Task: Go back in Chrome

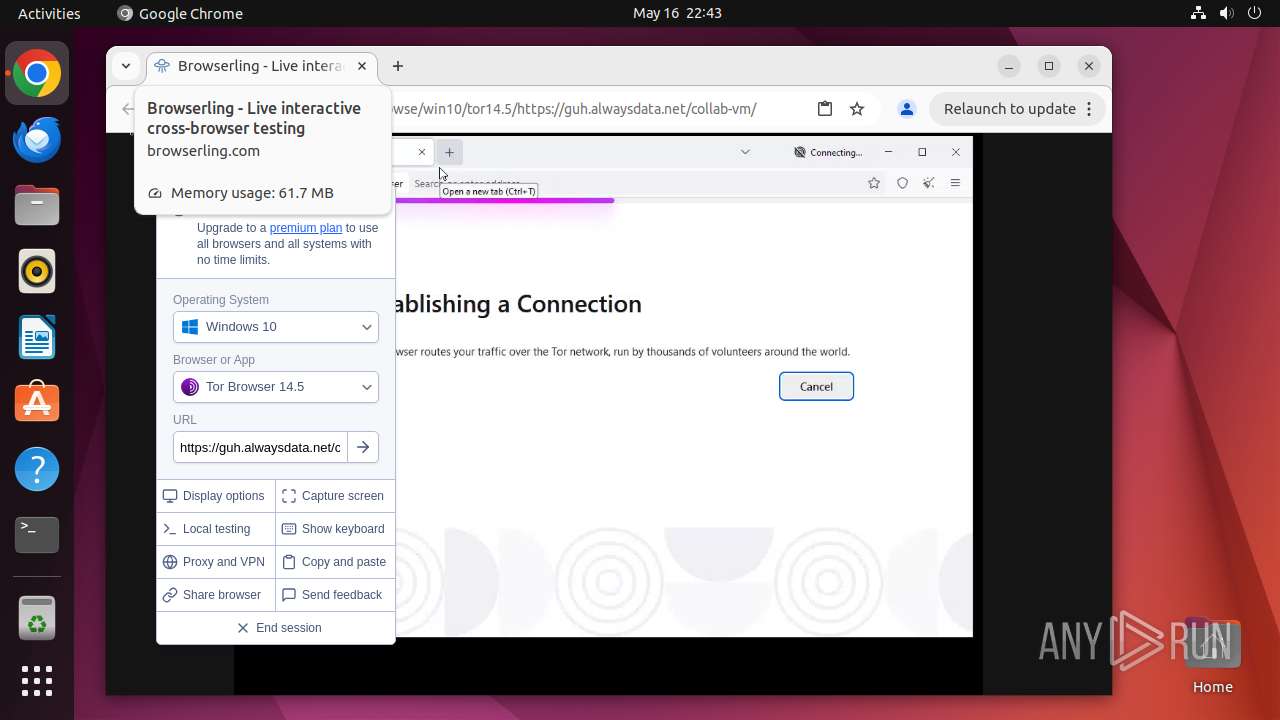Action: pyautogui.click(x=127, y=109)
